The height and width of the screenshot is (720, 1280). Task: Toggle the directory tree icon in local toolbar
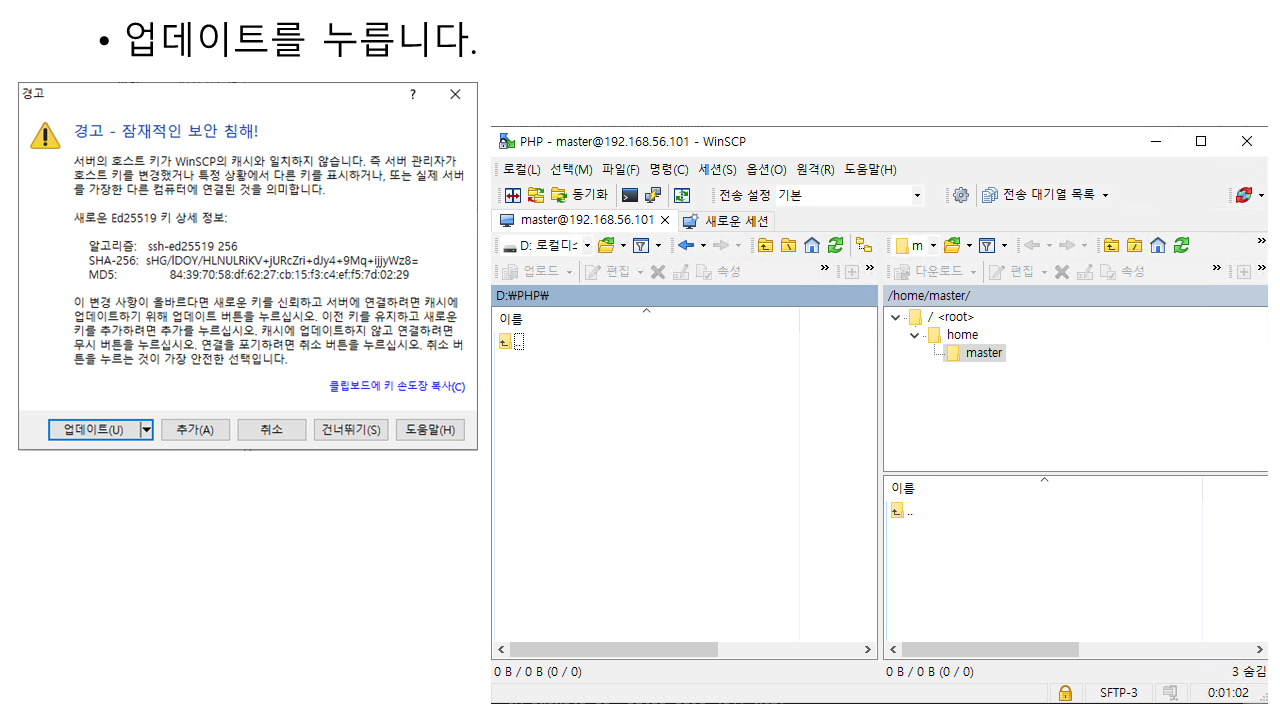click(864, 245)
